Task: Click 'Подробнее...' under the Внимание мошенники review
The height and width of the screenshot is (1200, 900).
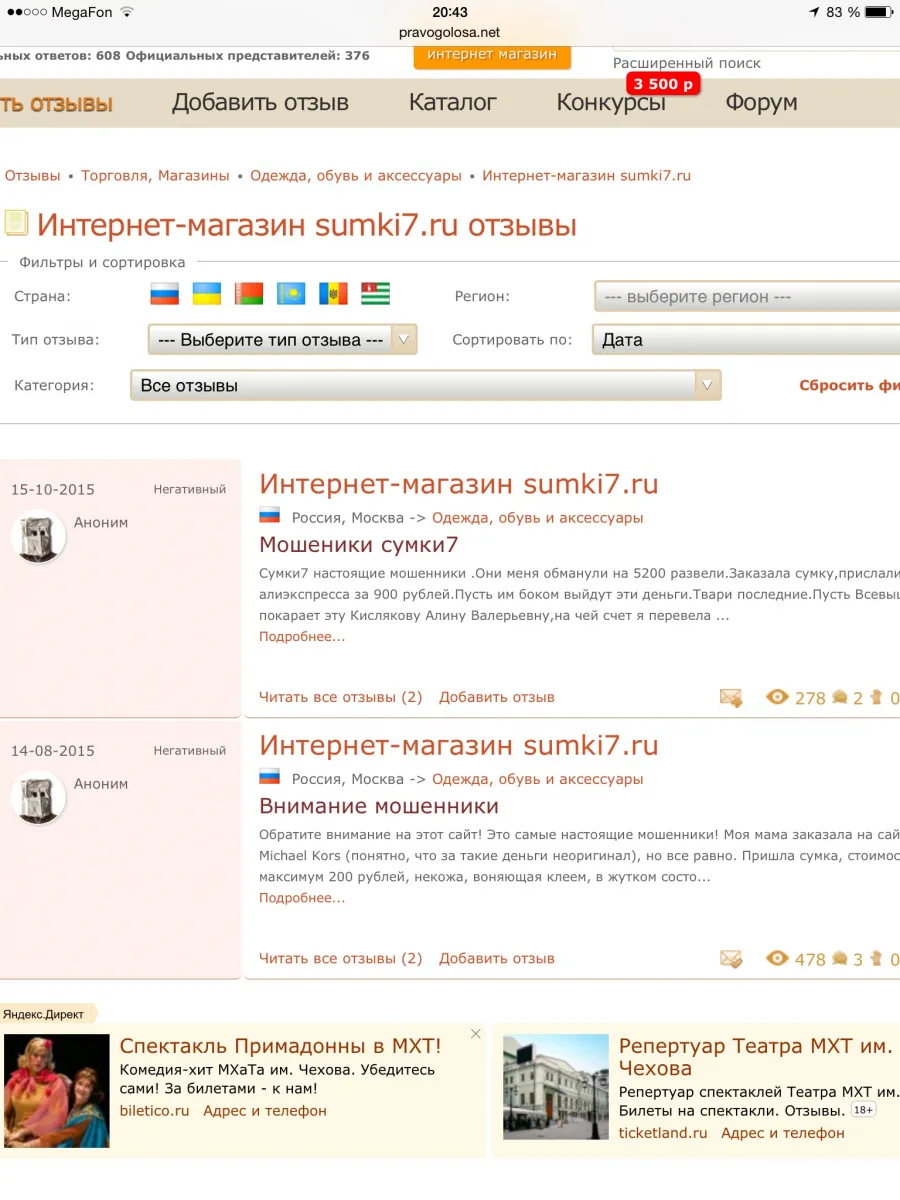Action: click(302, 898)
